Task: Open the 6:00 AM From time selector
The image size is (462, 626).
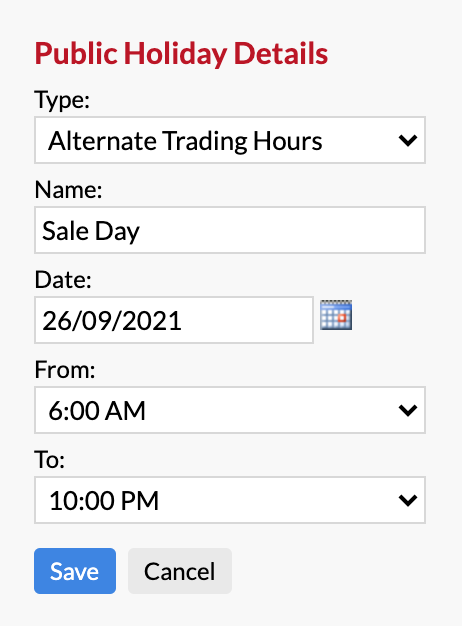Action: tap(230, 410)
